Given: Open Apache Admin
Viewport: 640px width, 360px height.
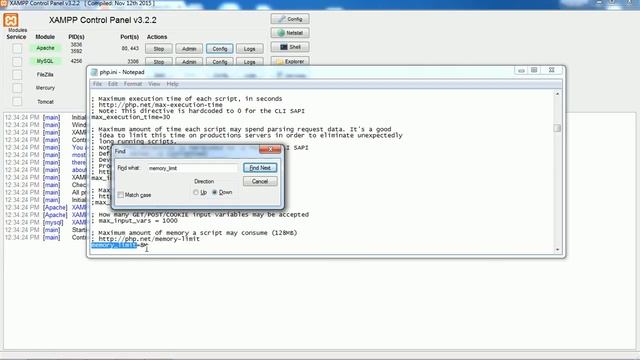Looking at the screenshot, I should (189, 49).
